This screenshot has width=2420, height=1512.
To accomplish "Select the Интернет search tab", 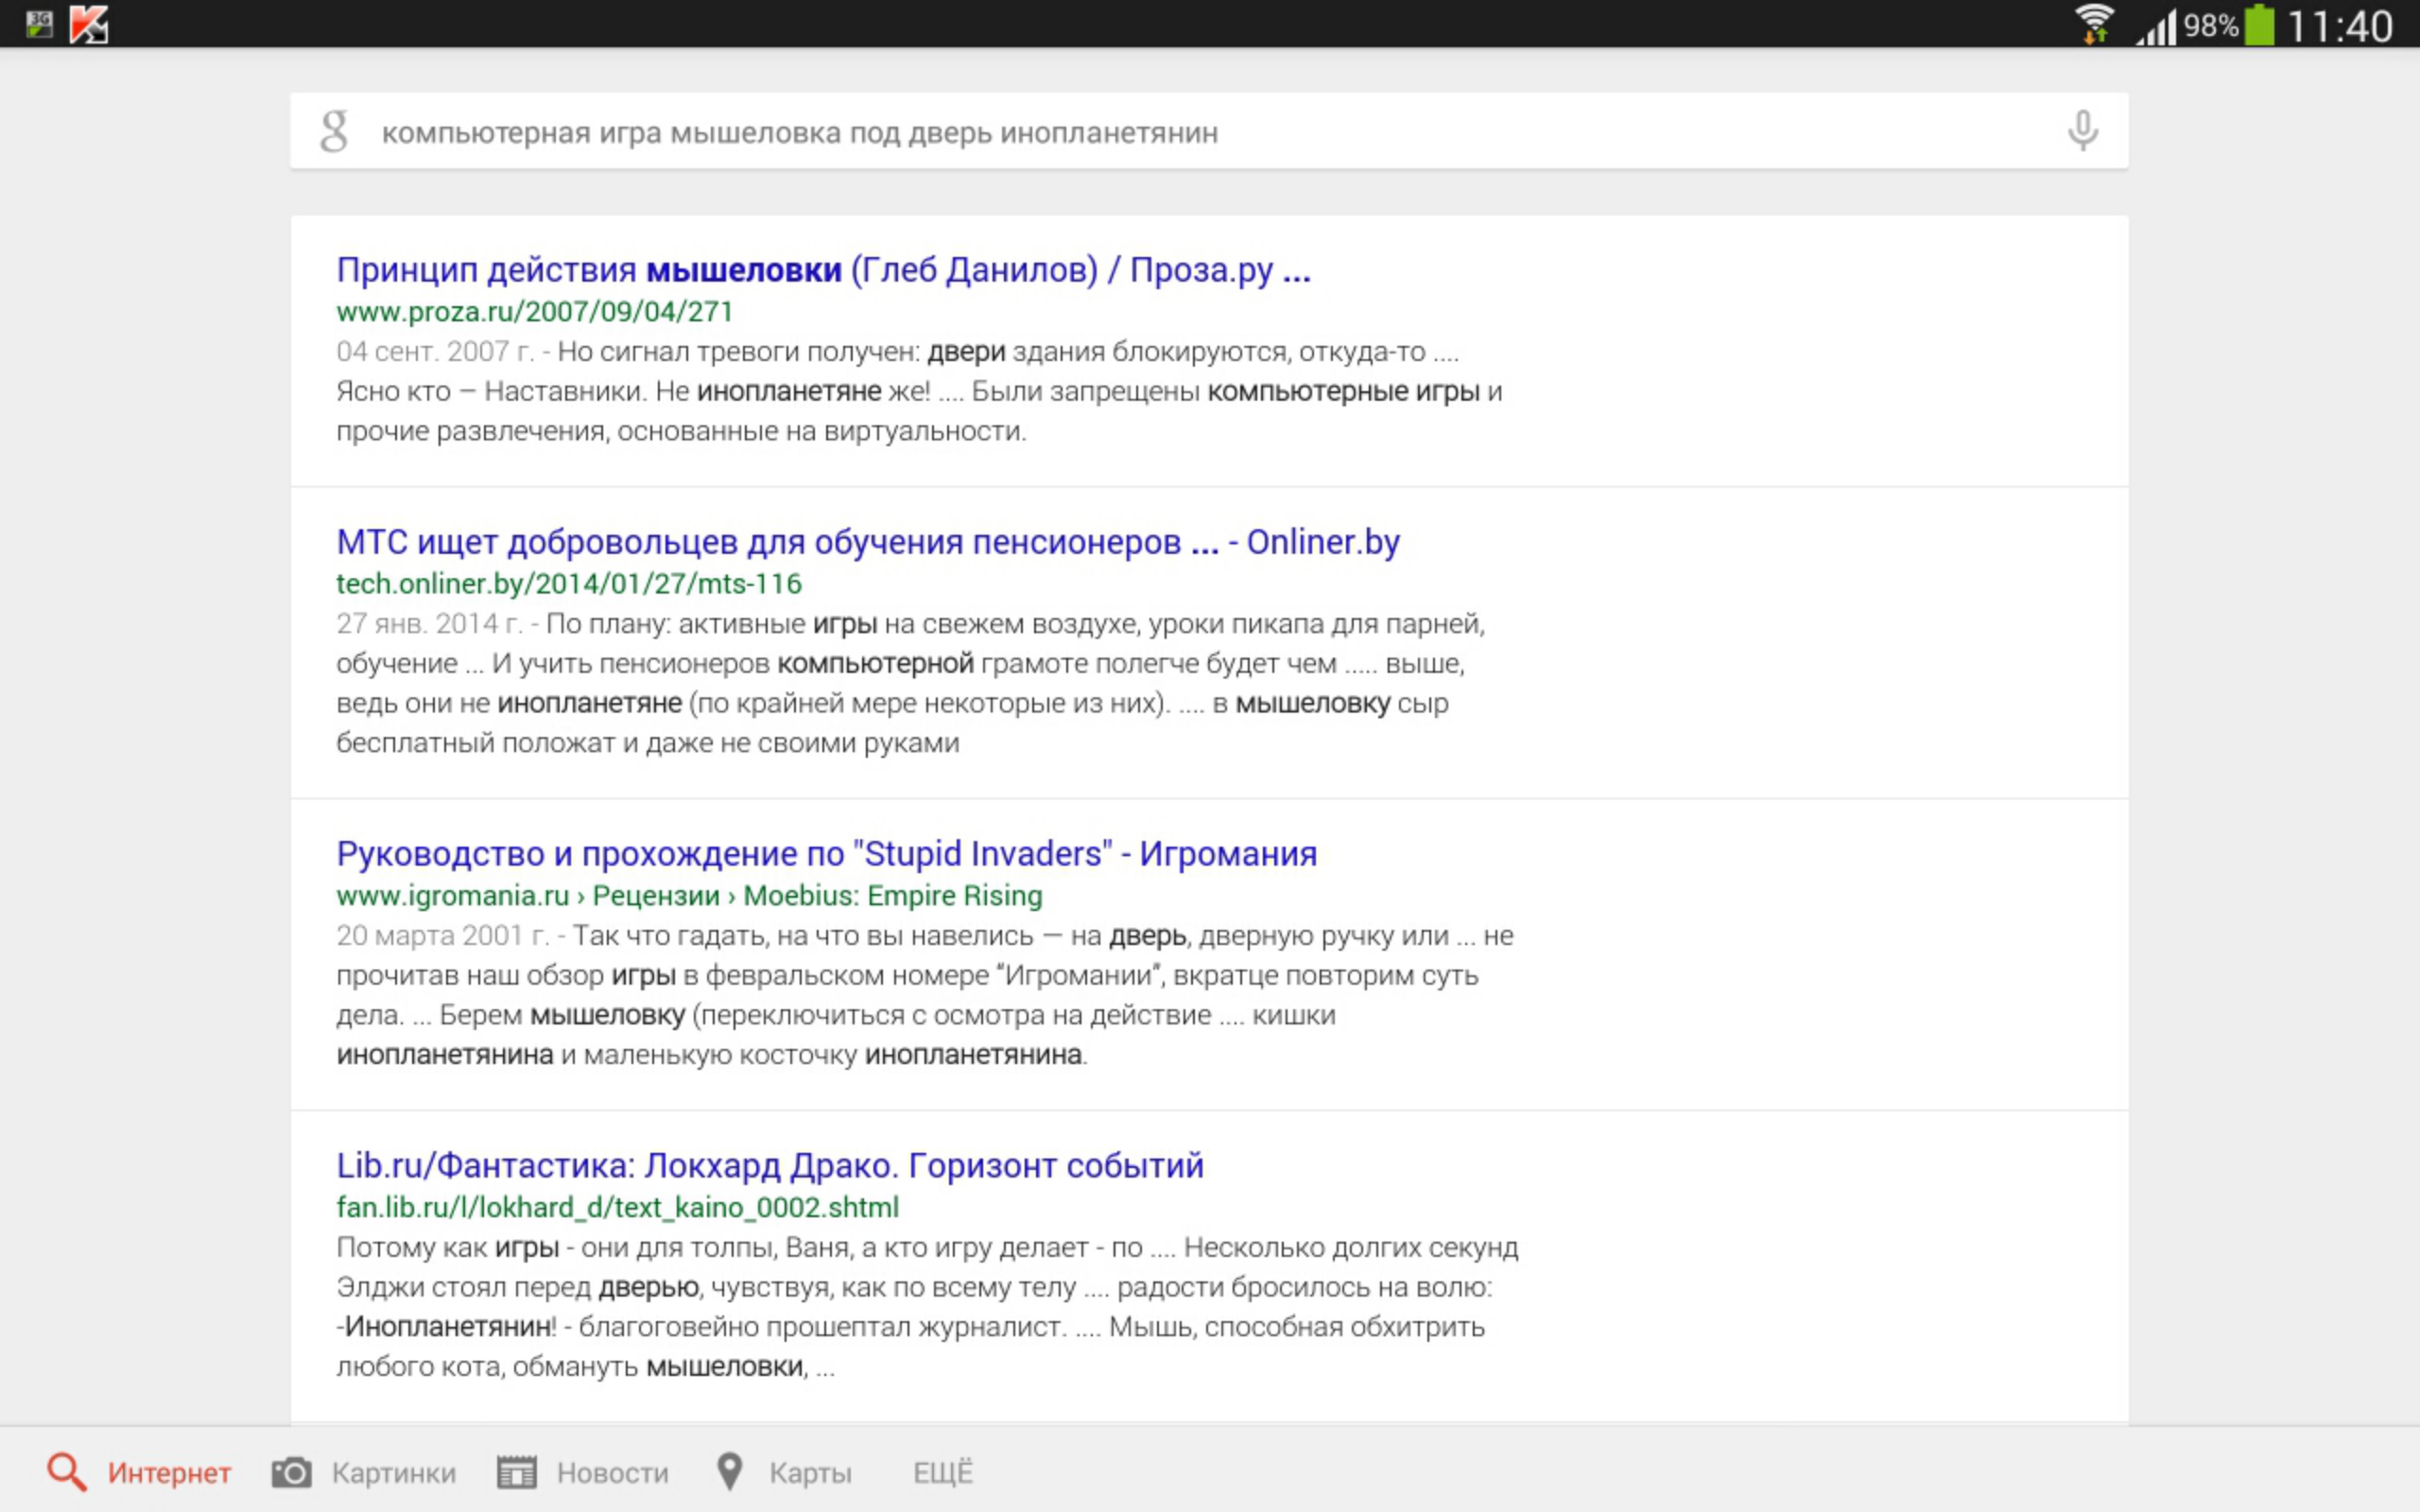I will [x=139, y=1472].
